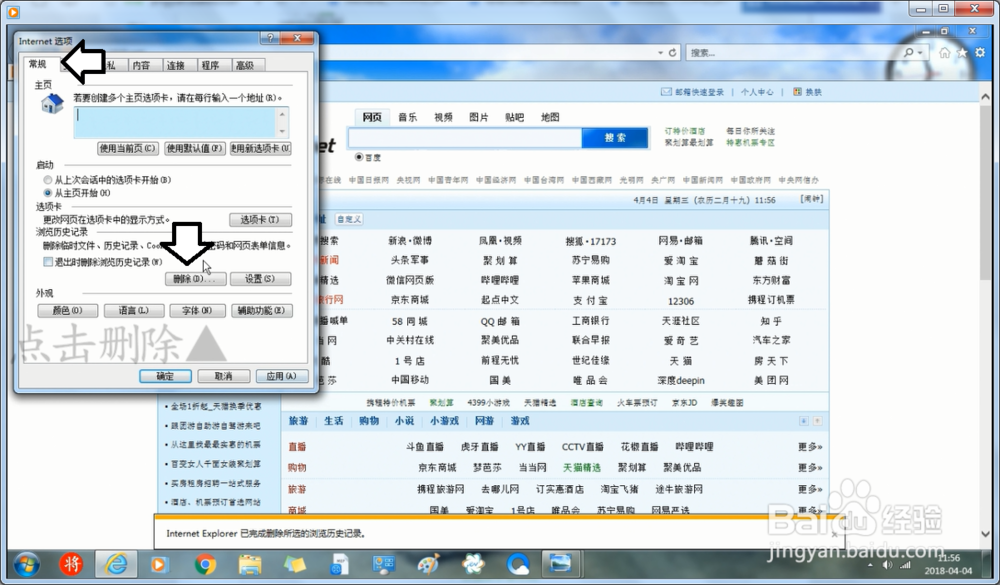Screen dimensions: 1000x585
Task: Click 设置(S) button for browsing history
Action: coord(260,279)
